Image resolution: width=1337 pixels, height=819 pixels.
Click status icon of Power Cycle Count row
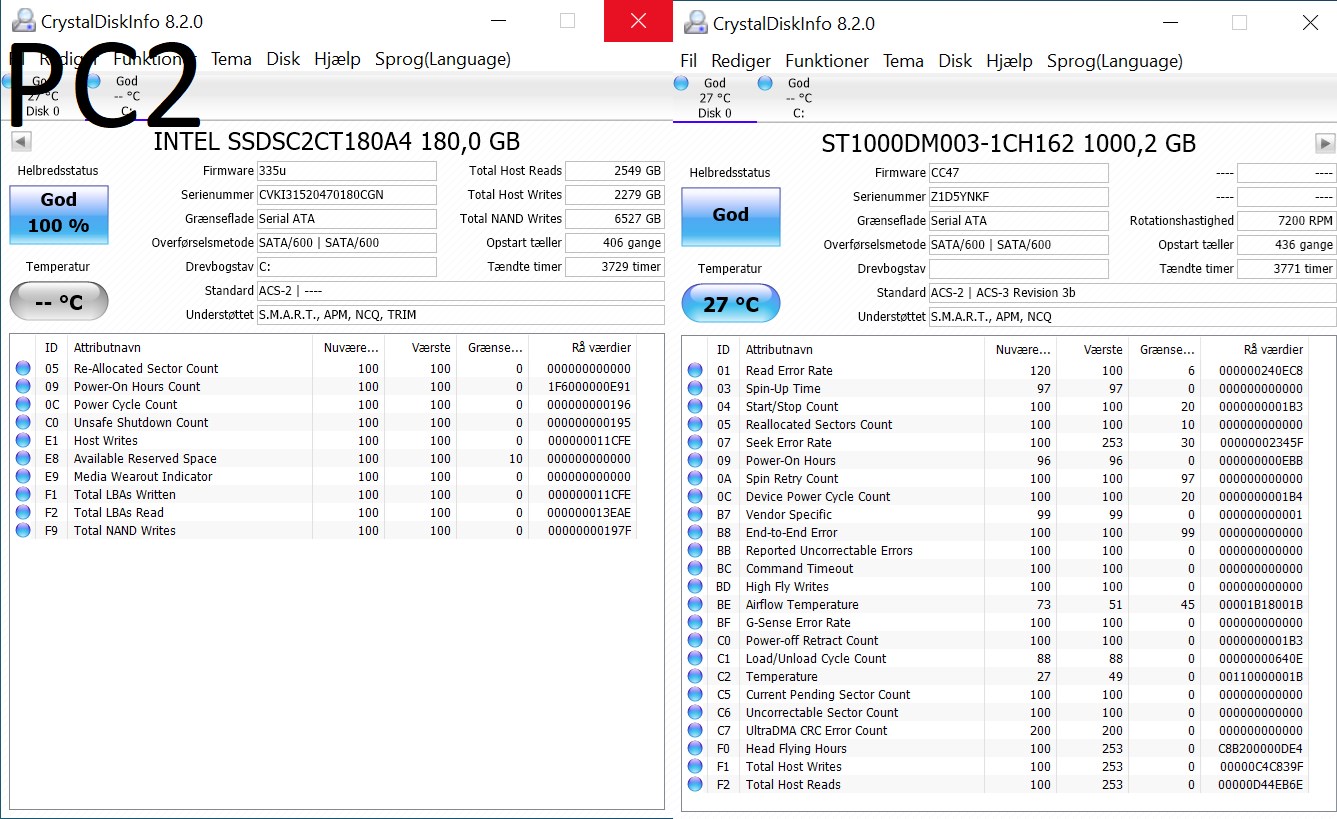pyautogui.click(x=23, y=405)
